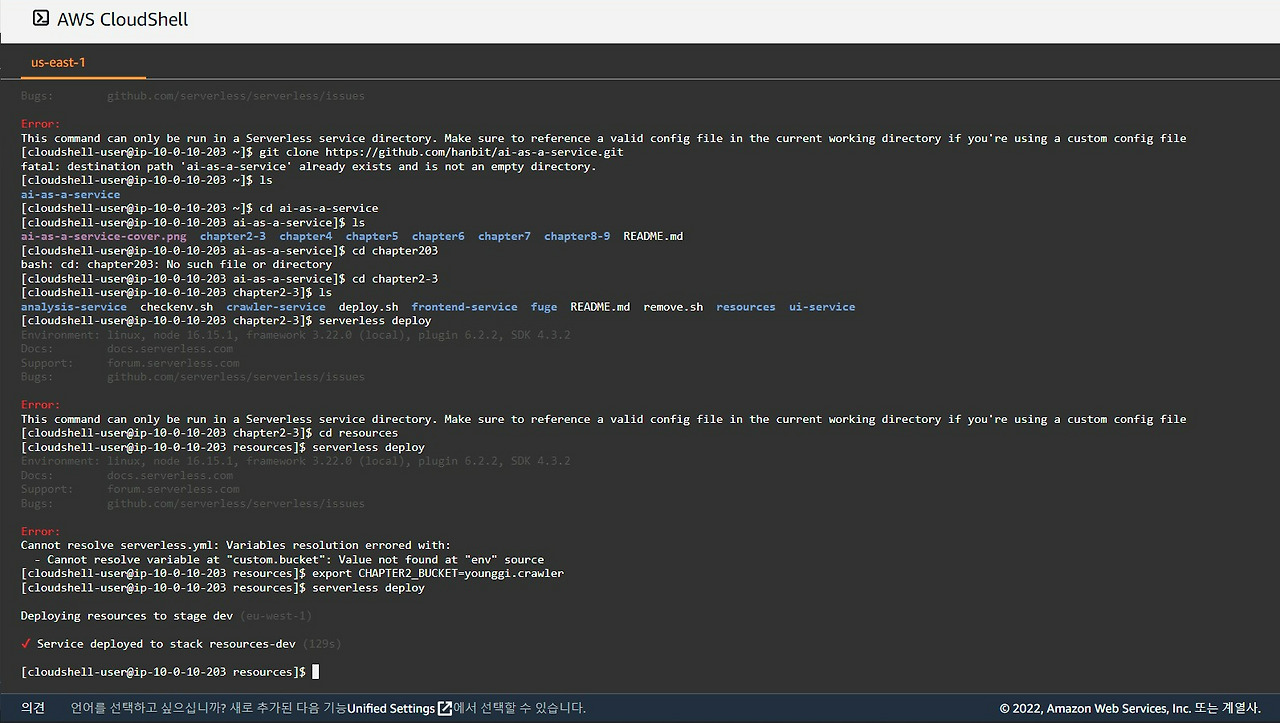Click the chapter7 folder name
The width and height of the screenshot is (1280, 723).
[x=504, y=236]
